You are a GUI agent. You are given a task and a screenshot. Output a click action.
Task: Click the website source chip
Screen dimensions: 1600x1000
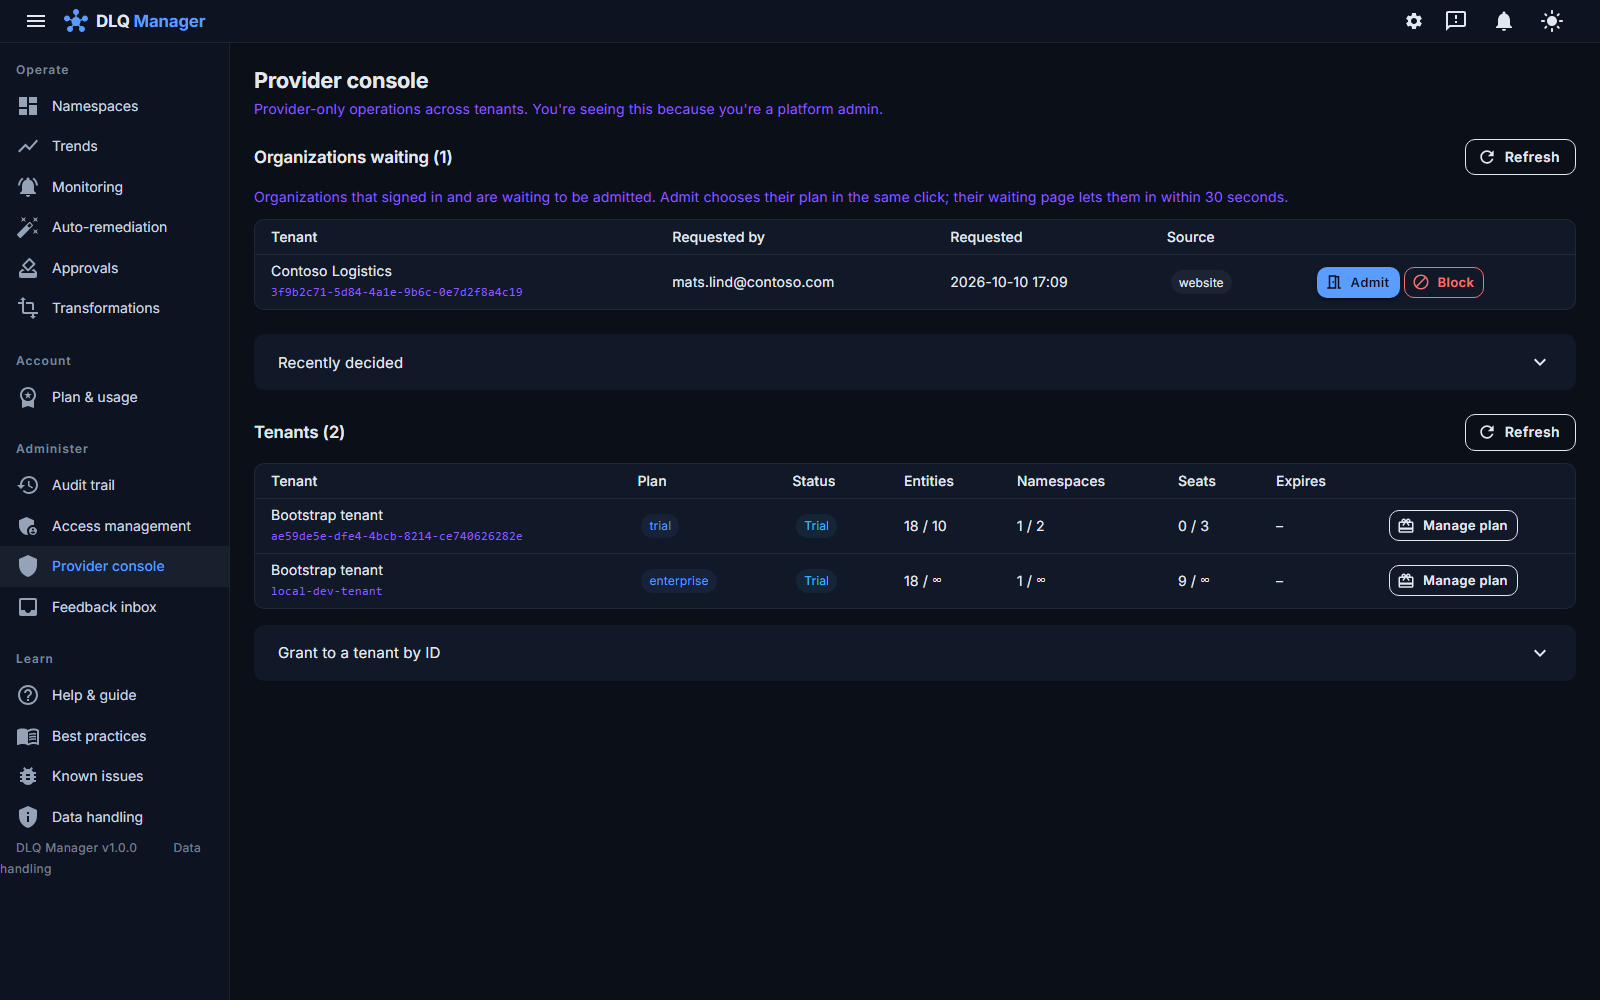[x=1201, y=283]
